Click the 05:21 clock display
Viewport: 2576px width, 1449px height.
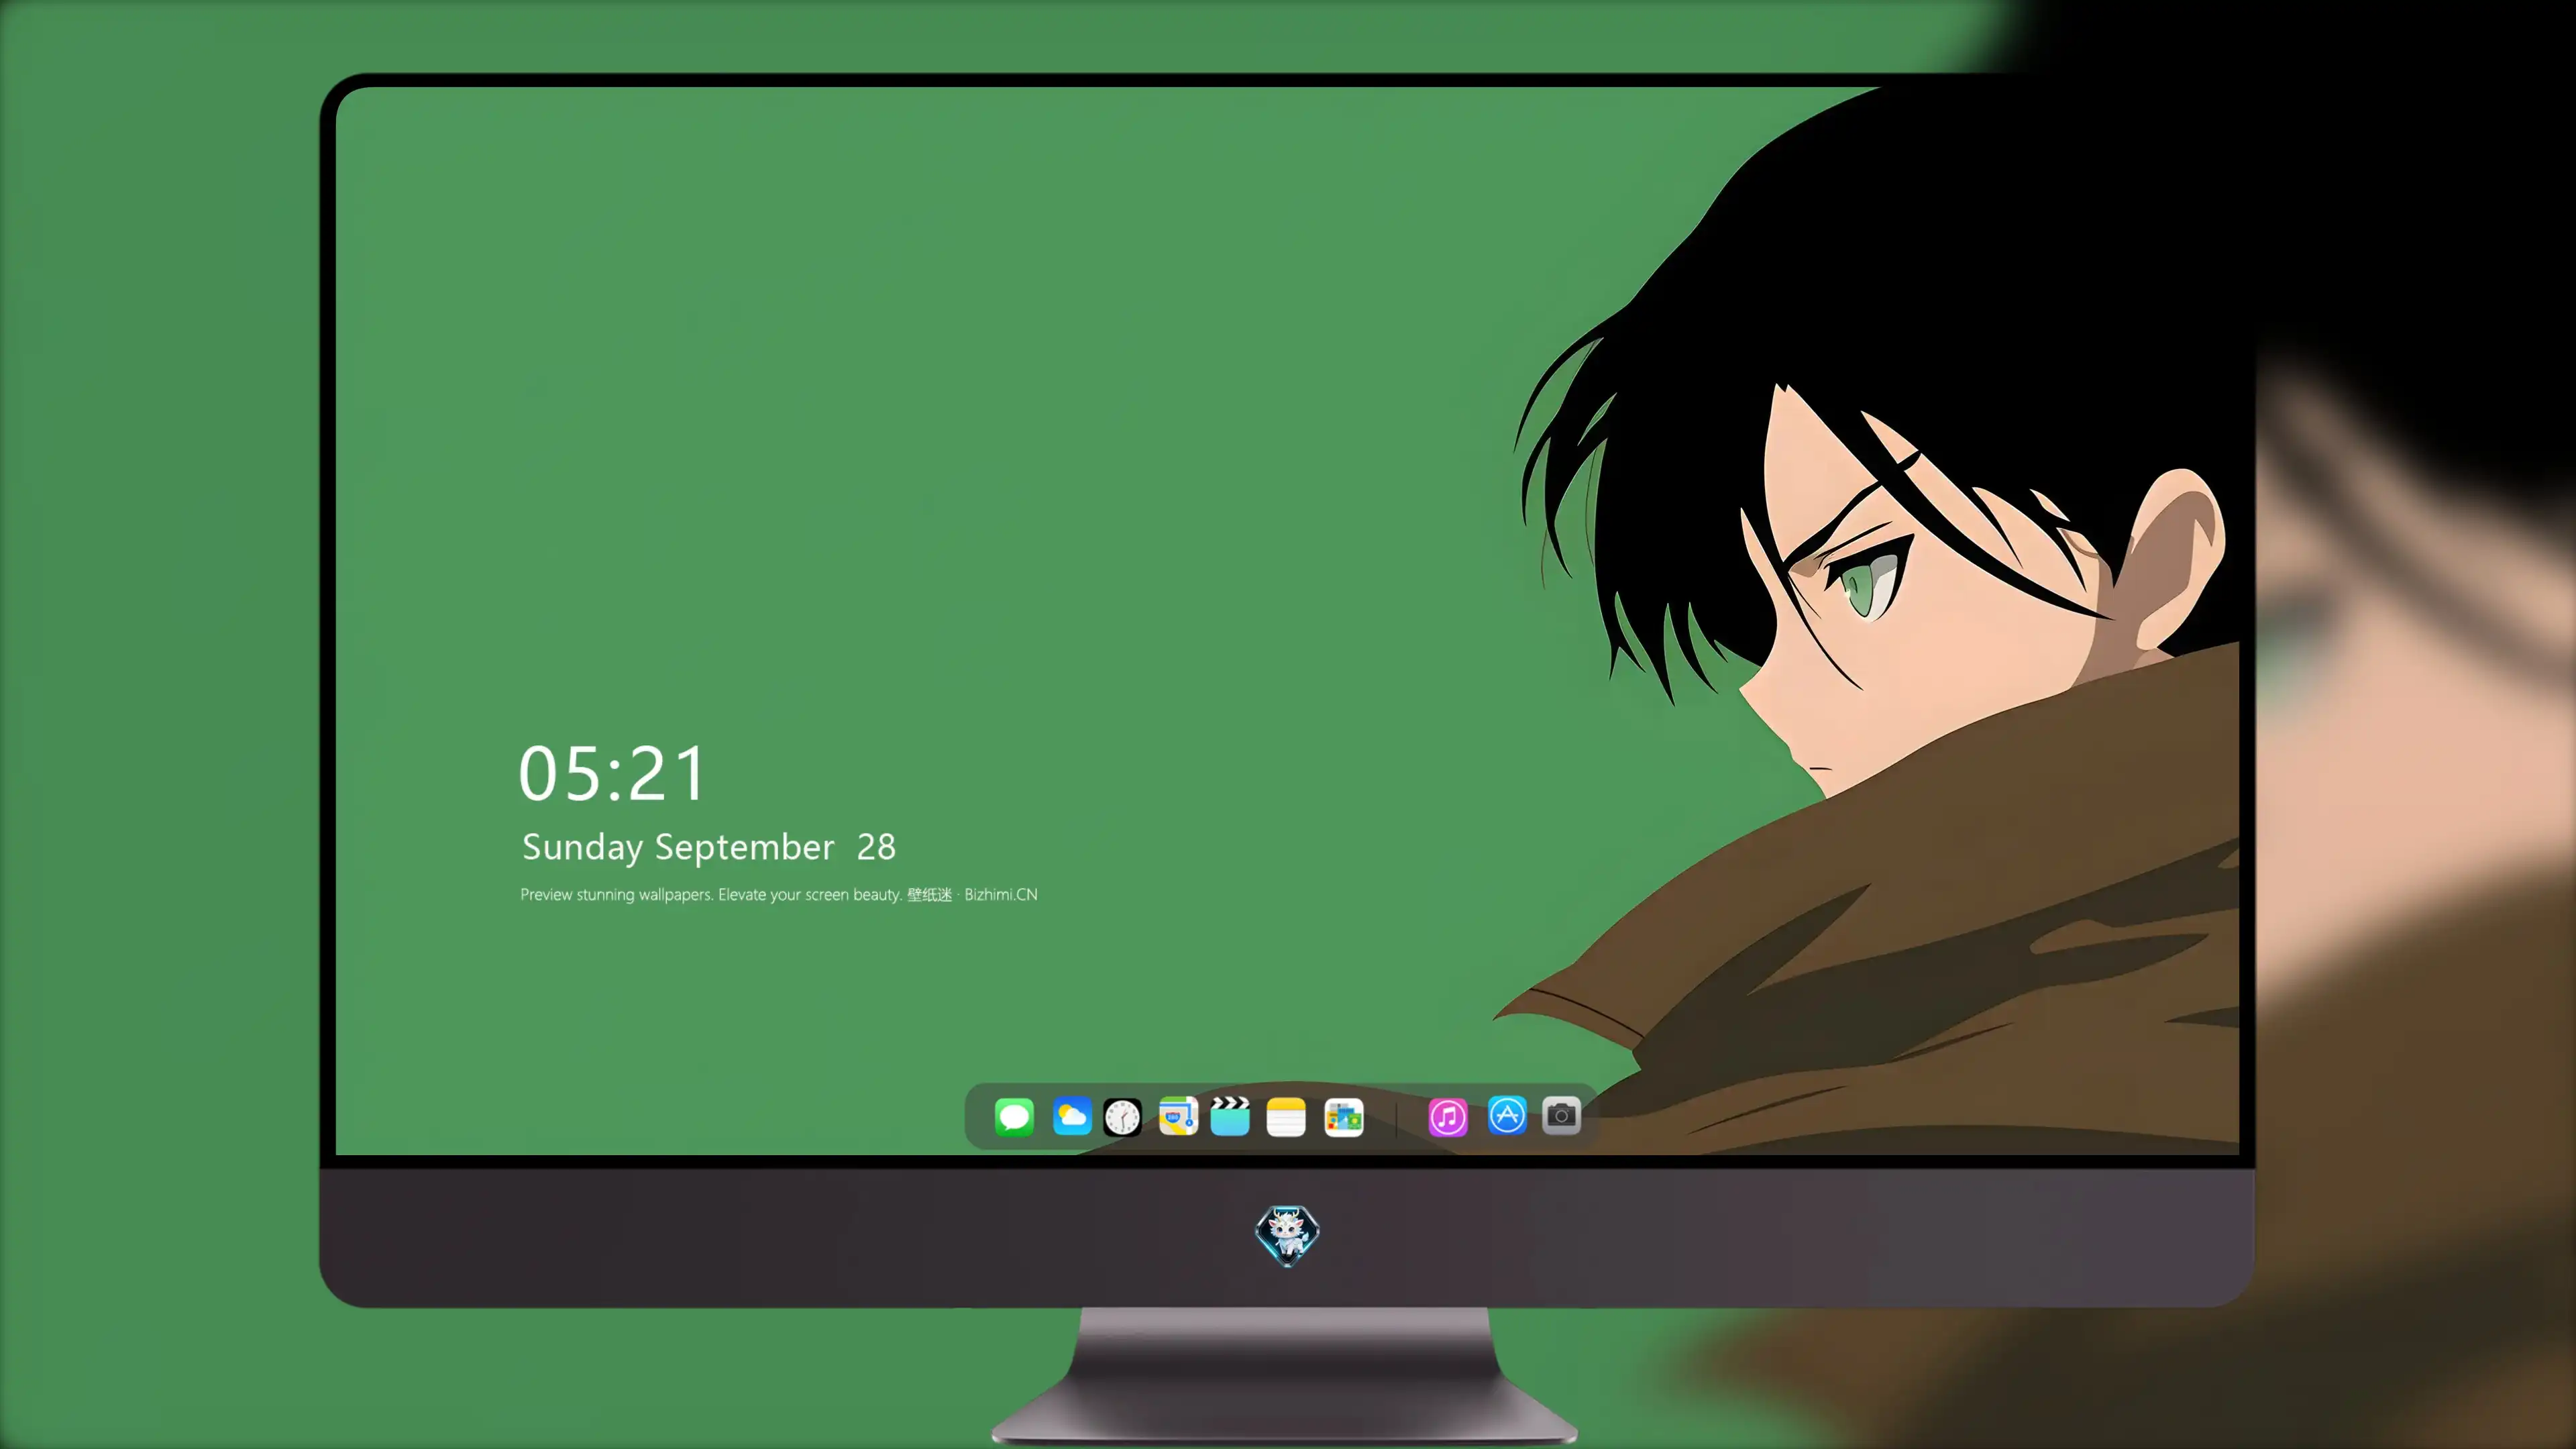point(612,773)
